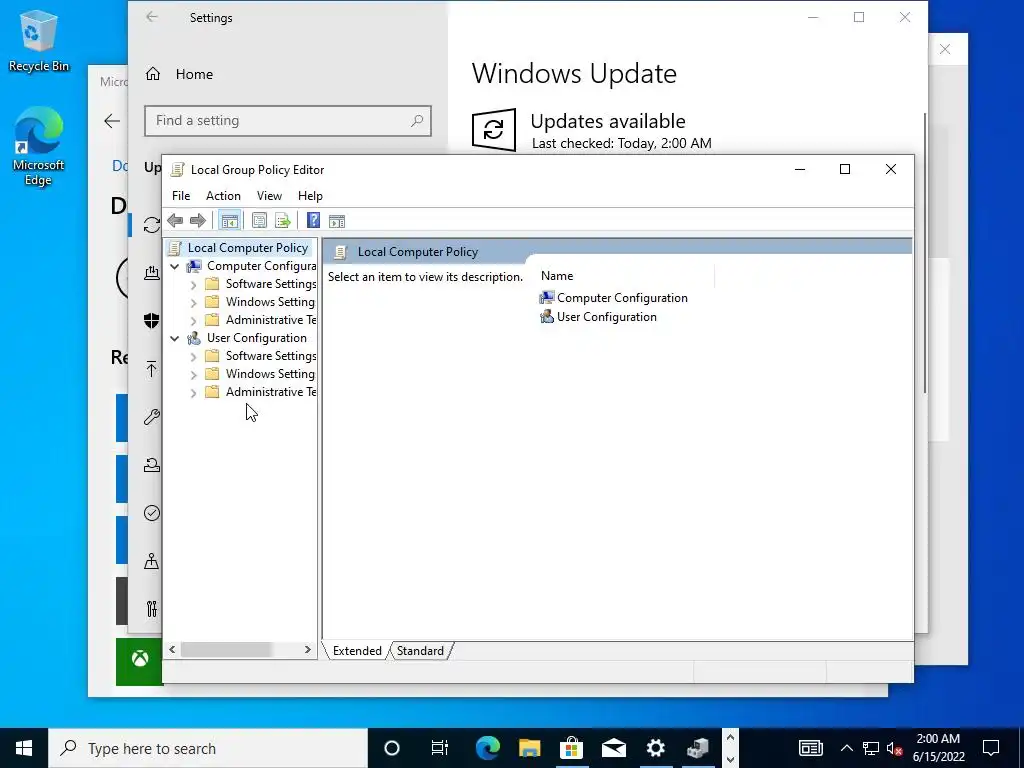Viewport: 1024px width, 768px height.
Task: Switch to the Extended tab
Action: 357,651
